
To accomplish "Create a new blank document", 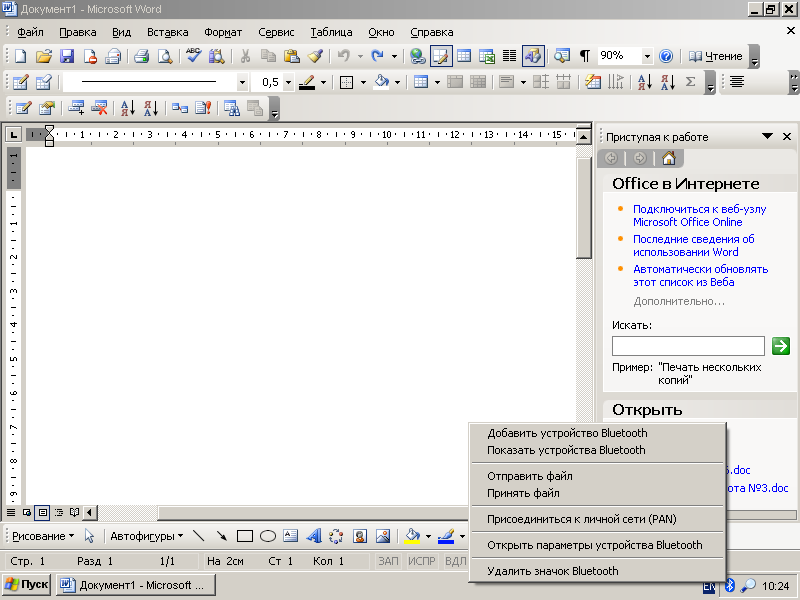I will [x=21, y=56].
